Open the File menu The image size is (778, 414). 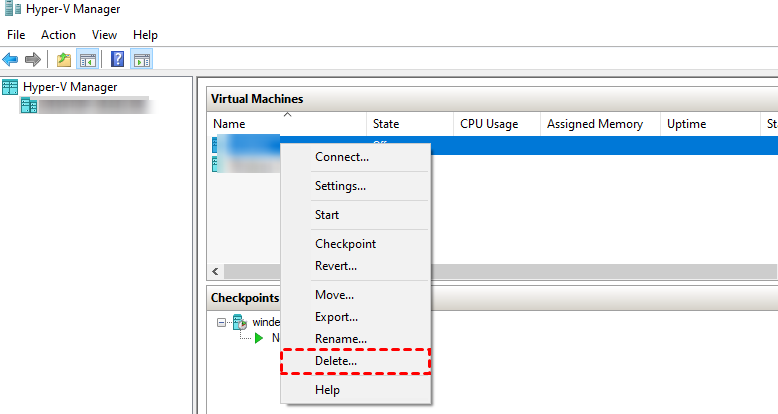[16, 35]
